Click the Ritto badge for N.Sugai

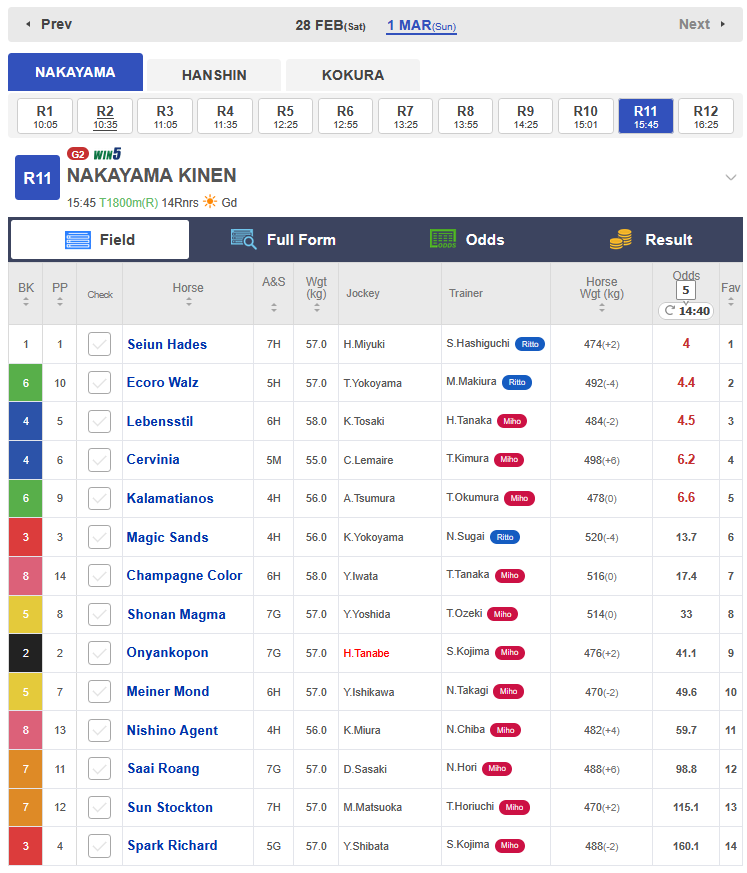point(505,537)
